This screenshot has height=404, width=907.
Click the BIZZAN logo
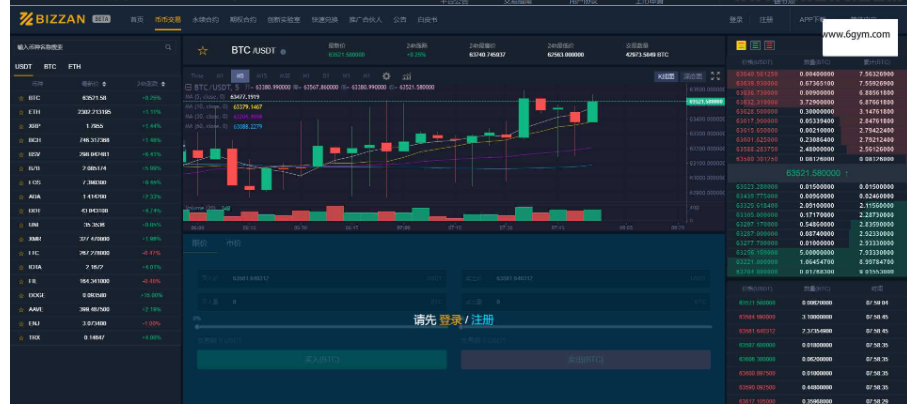pos(52,19)
